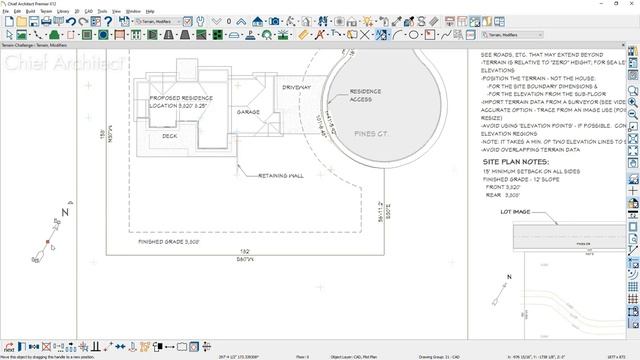Open the house view tool
This screenshot has width=640, height=360.
pos(258,21)
